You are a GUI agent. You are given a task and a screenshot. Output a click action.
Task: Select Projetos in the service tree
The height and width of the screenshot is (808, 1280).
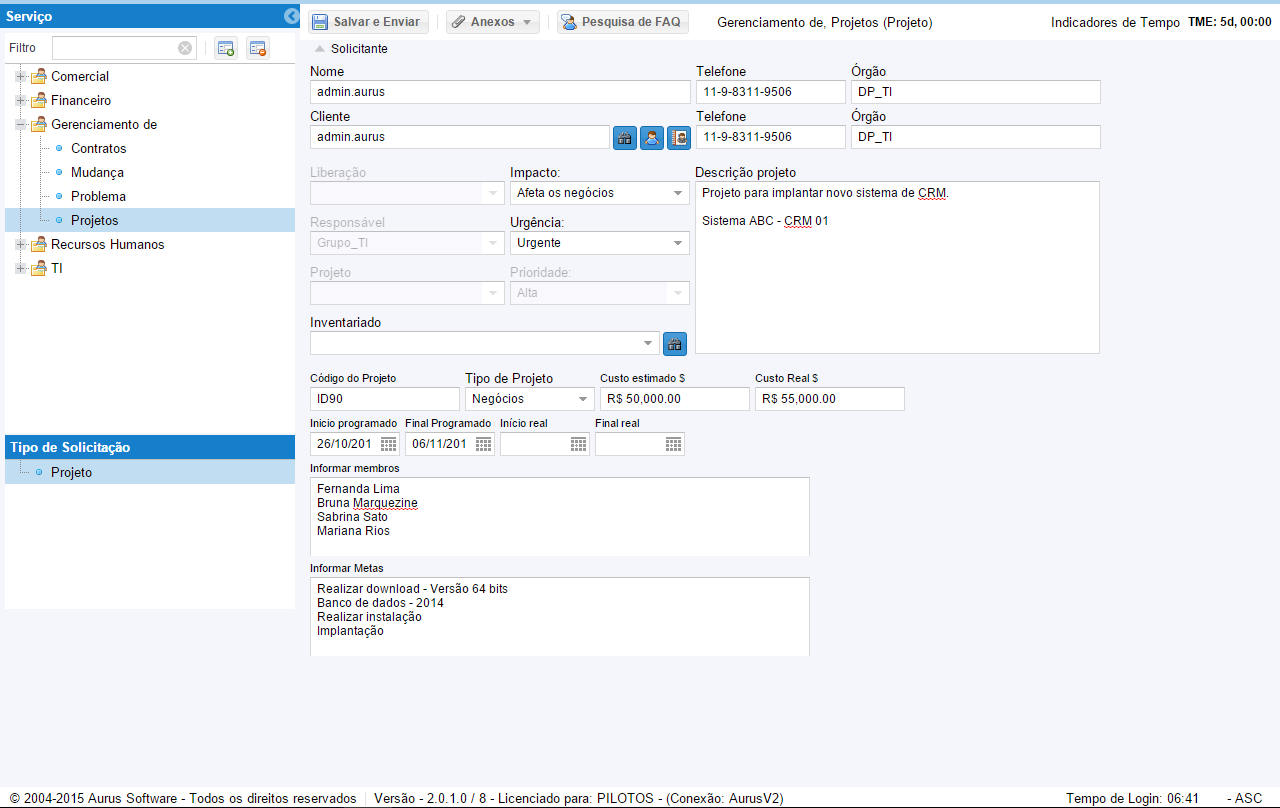coord(94,220)
